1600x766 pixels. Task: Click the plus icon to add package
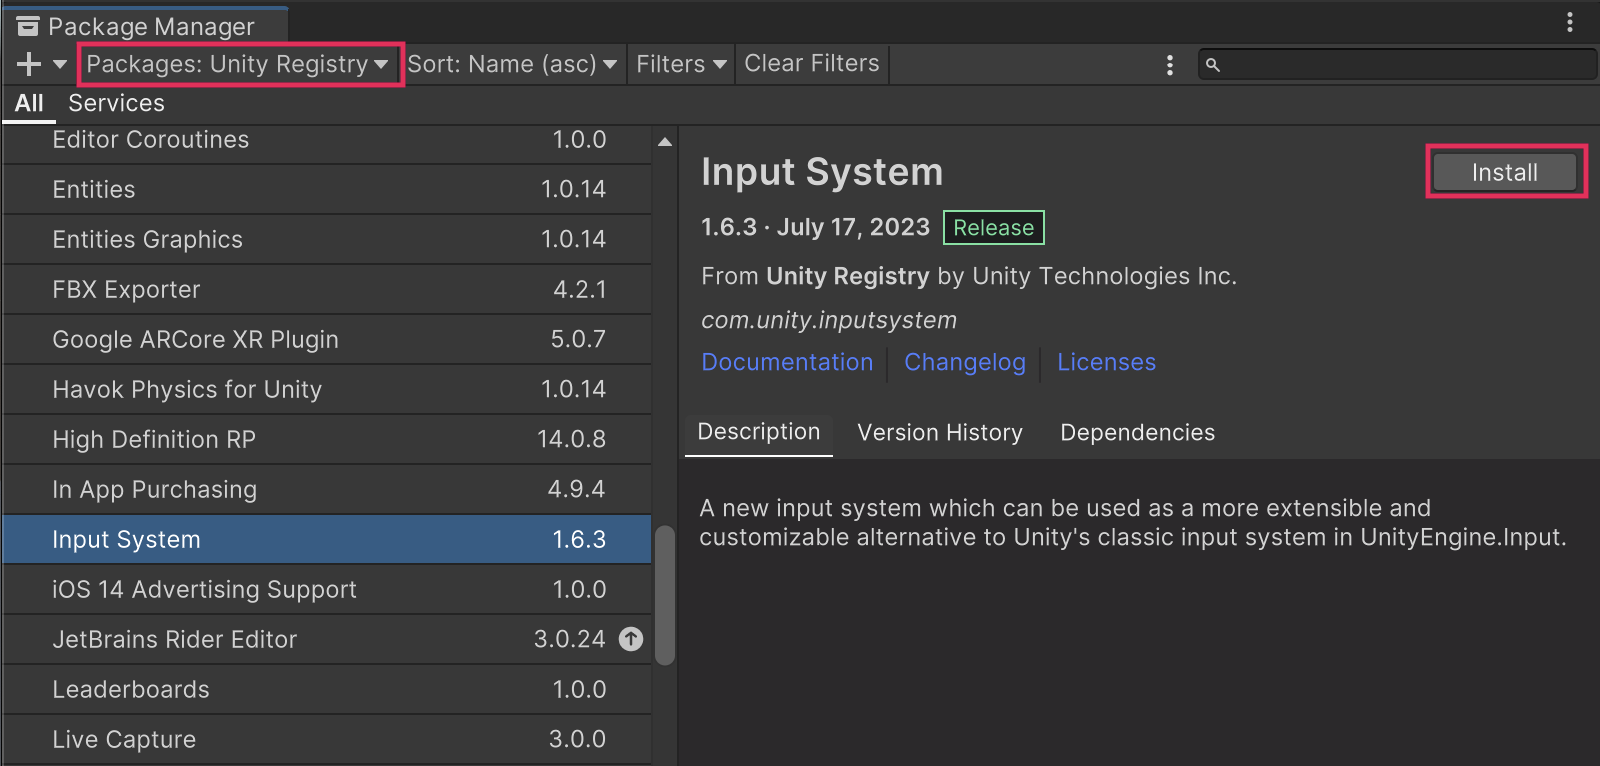[x=28, y=65]
